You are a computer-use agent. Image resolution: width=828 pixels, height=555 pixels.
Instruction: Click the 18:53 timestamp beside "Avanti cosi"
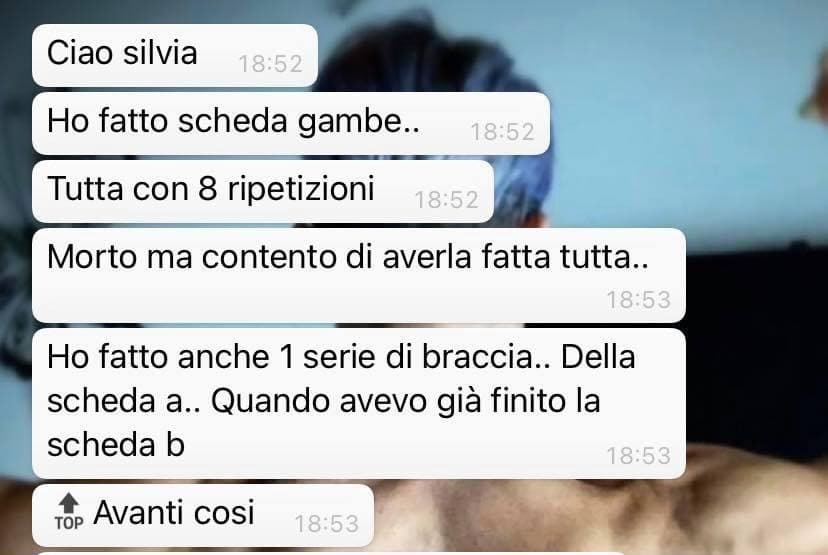point(326,524)
